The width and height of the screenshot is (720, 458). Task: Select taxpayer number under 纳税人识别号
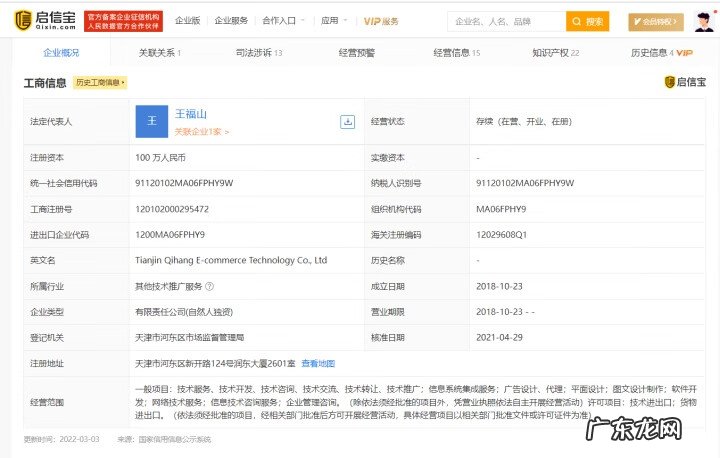525,183
